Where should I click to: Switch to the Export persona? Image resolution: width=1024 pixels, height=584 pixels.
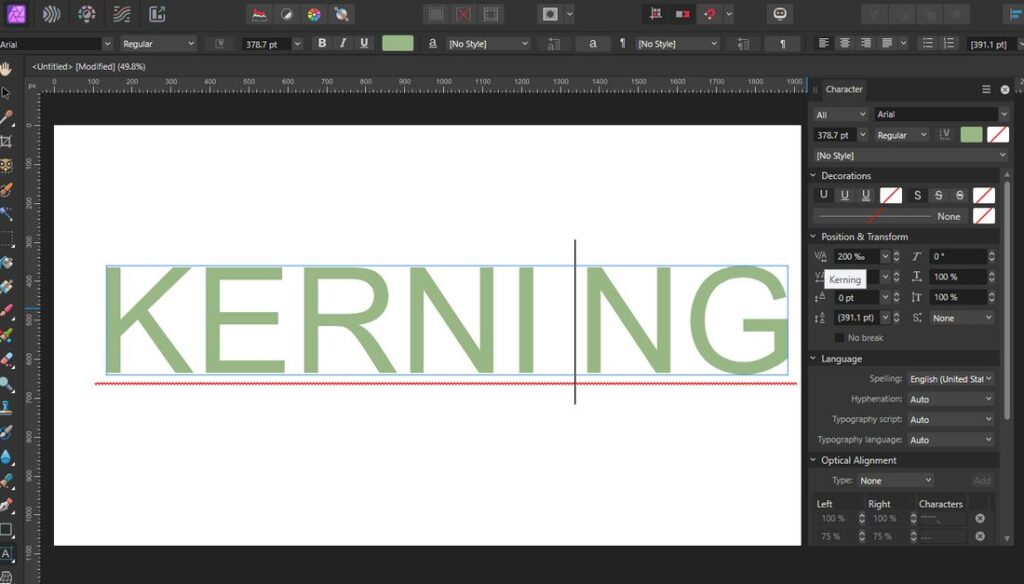[x=158, y=14]
